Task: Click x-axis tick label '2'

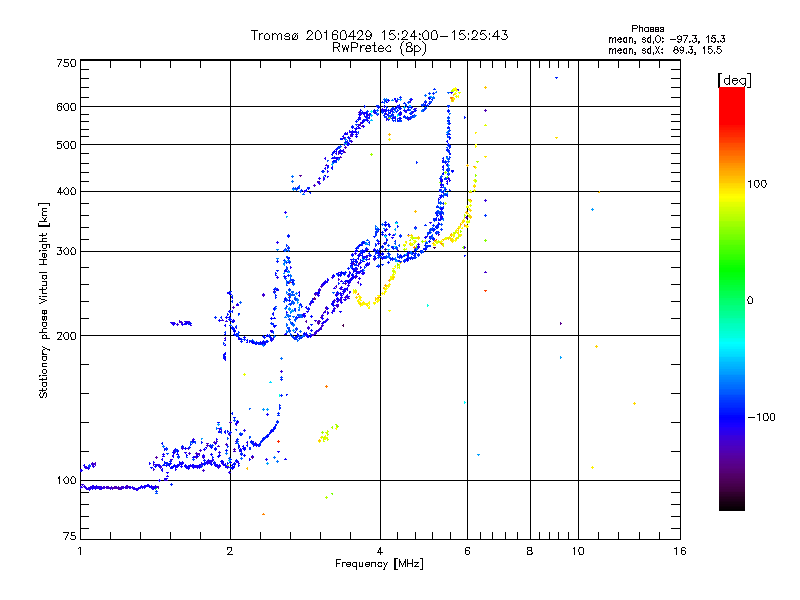Action: 230,551
